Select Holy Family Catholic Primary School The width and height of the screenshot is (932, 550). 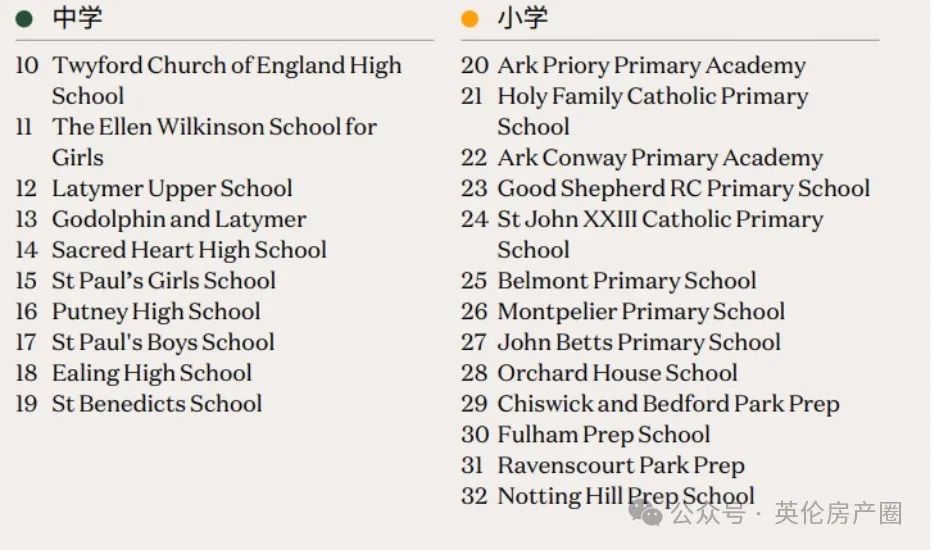pyautogui.click(x=653, y=111)
